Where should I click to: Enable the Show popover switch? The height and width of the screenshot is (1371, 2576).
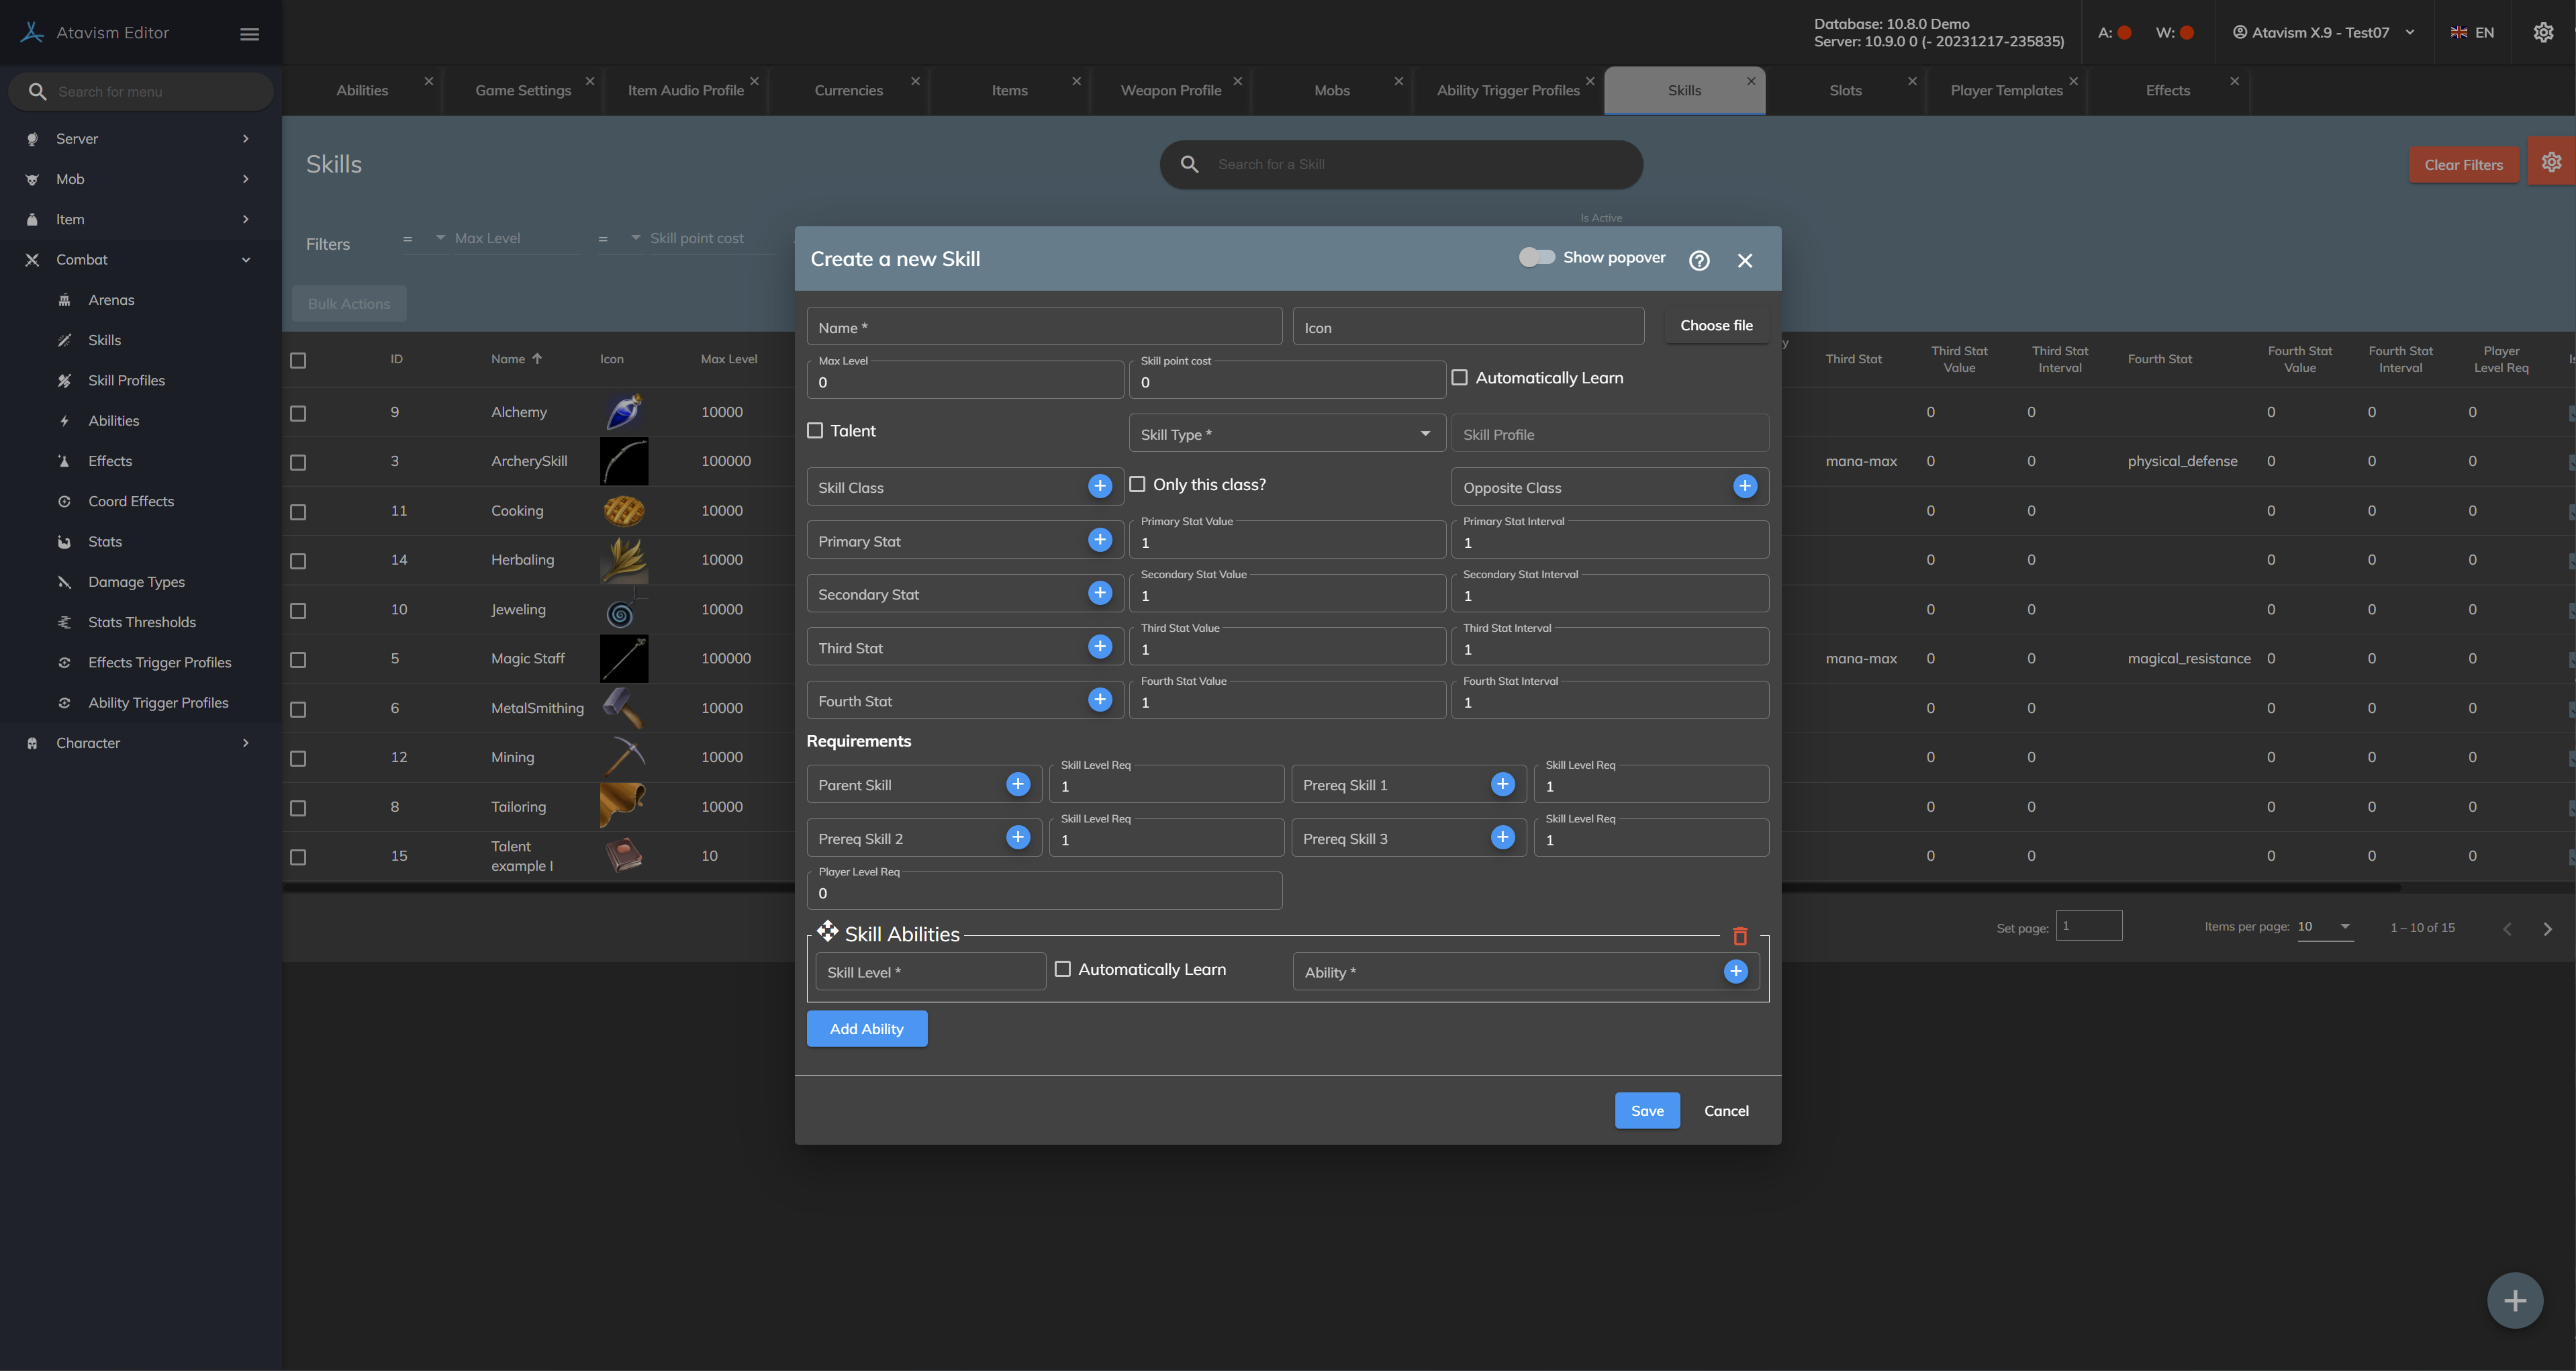(1536, 258)
